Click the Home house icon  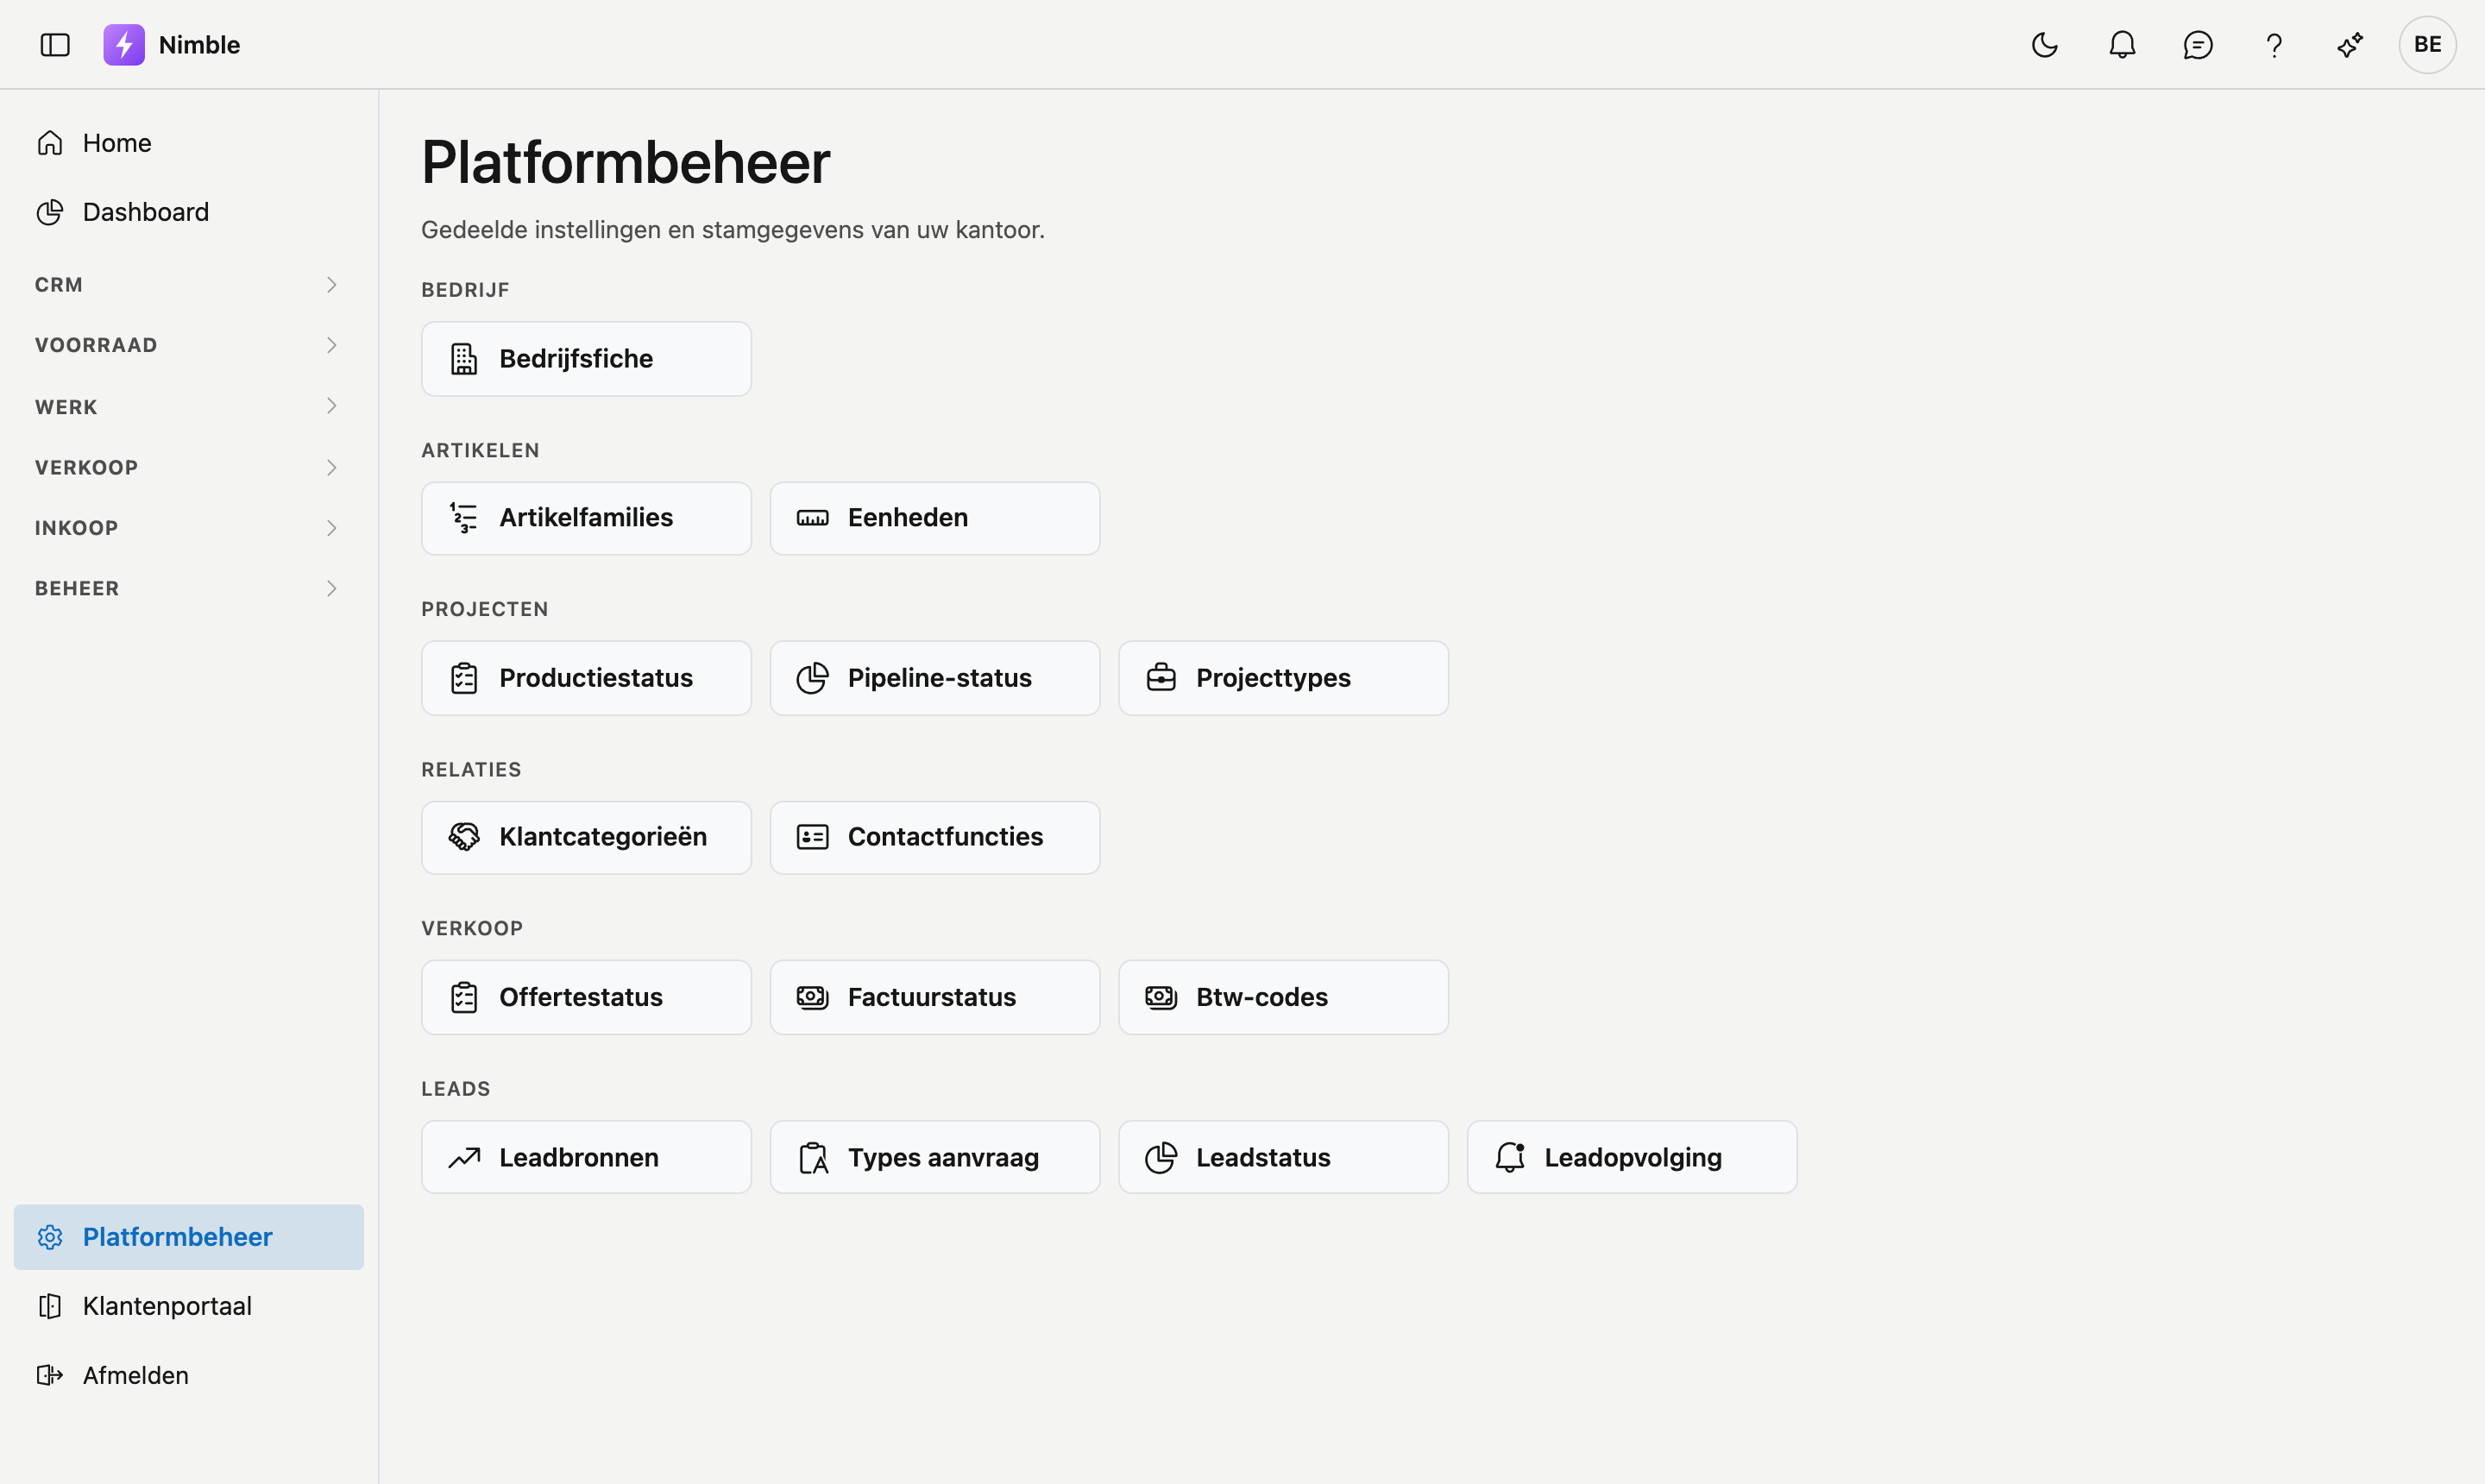tap(50, 143)
